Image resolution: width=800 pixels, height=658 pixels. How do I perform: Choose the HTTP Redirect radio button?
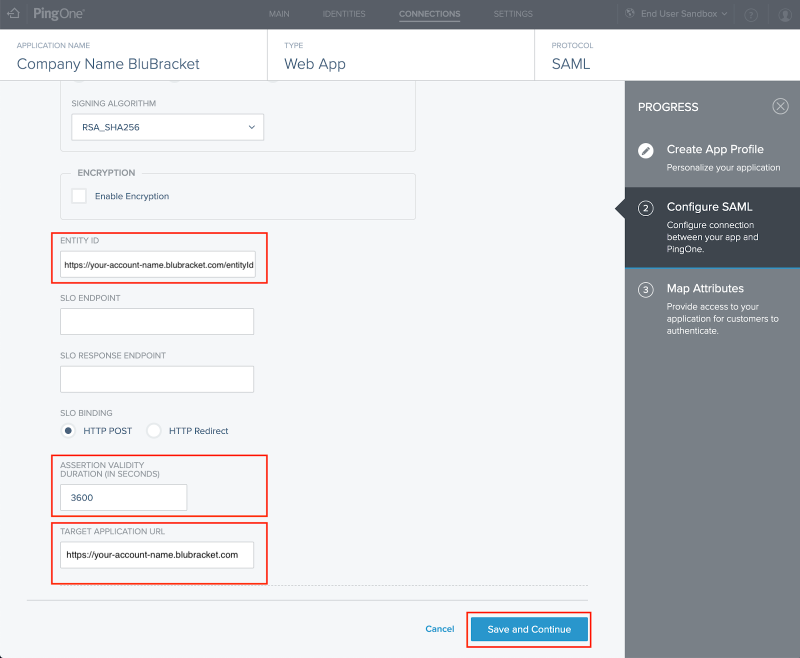click(x=154, y=431)
